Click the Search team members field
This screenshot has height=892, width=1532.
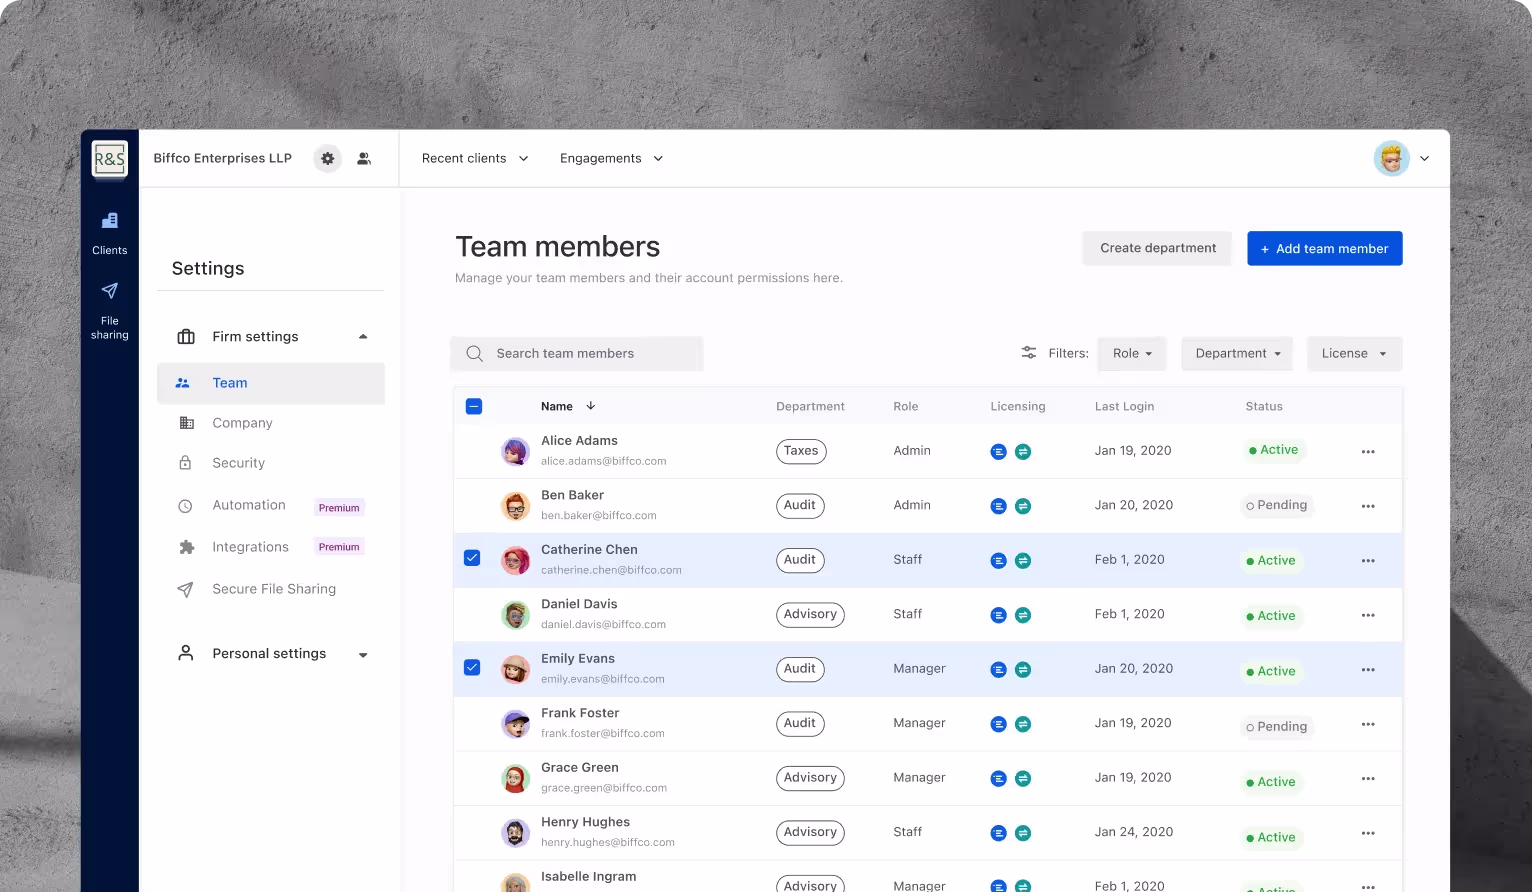577,354
